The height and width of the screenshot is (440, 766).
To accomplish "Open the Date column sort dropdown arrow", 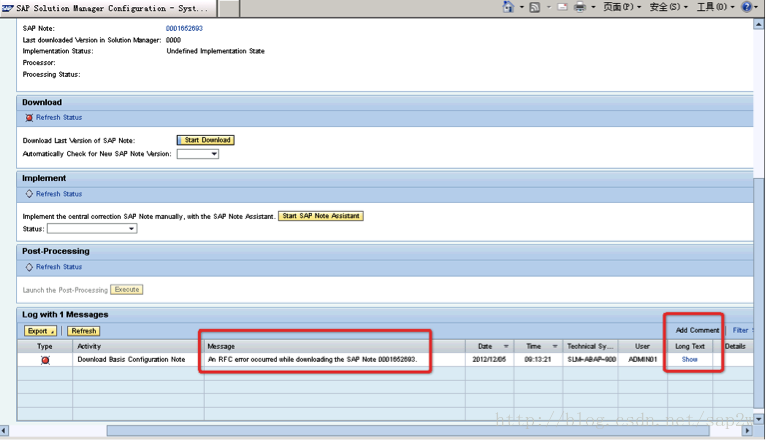I will click(x=506, y=346).
